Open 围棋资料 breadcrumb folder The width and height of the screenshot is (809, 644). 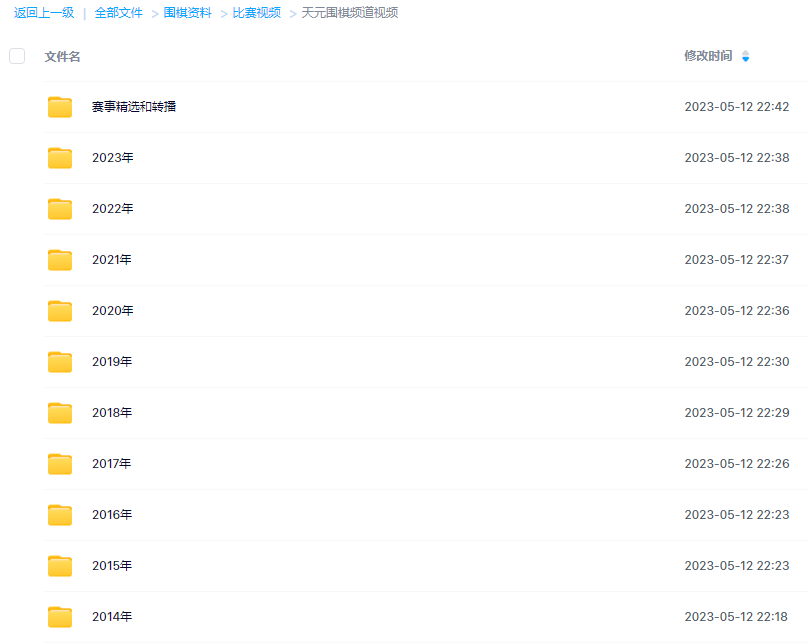tap(187, 13)
